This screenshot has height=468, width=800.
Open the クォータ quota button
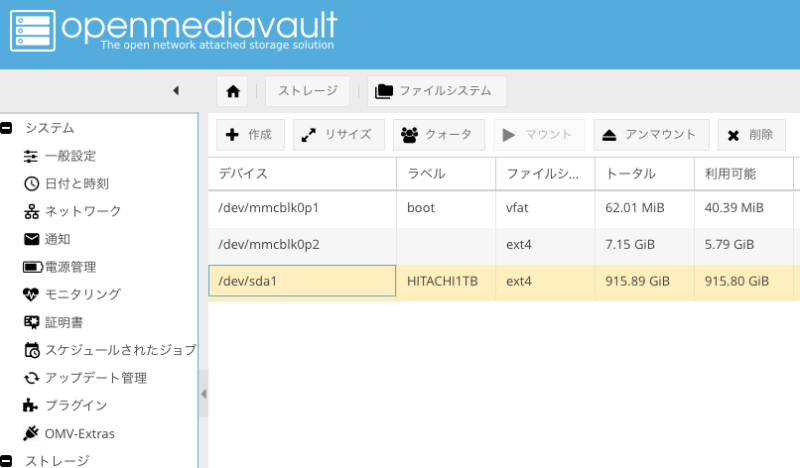(x=438, y=135)
